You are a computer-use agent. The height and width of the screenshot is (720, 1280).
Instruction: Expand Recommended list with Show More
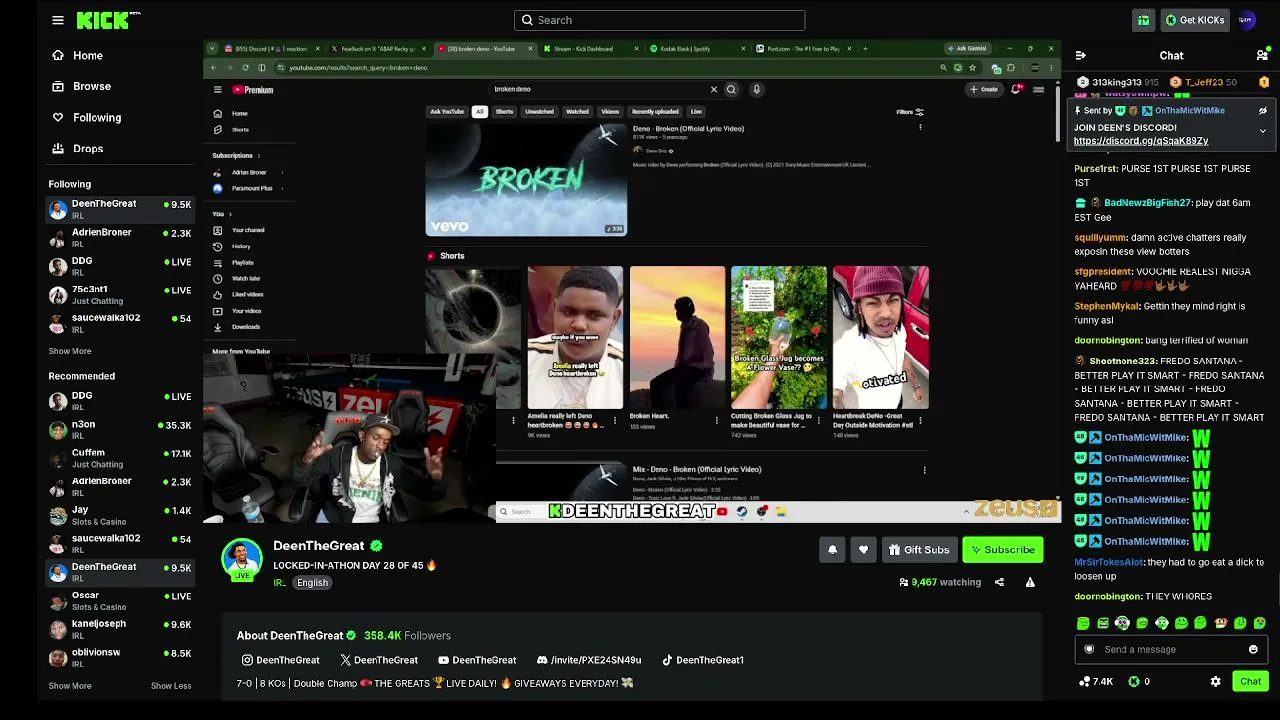click(x=70, y=686)
